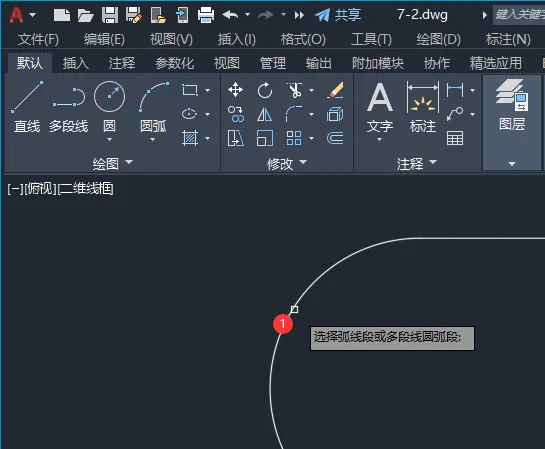The image size is (545, 449).
Task: Click the [二维线框] visual style control
Action: click(86, 189)
